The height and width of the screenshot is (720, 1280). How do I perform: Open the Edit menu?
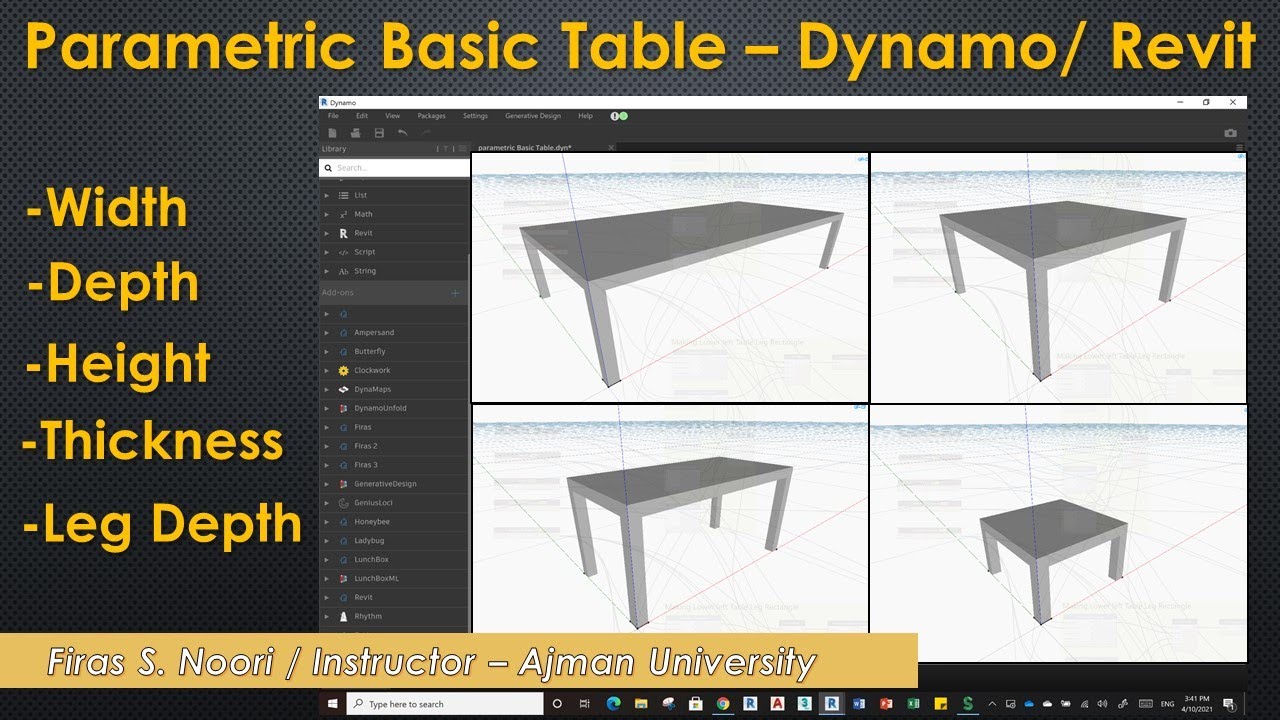[x=362, y=116]
